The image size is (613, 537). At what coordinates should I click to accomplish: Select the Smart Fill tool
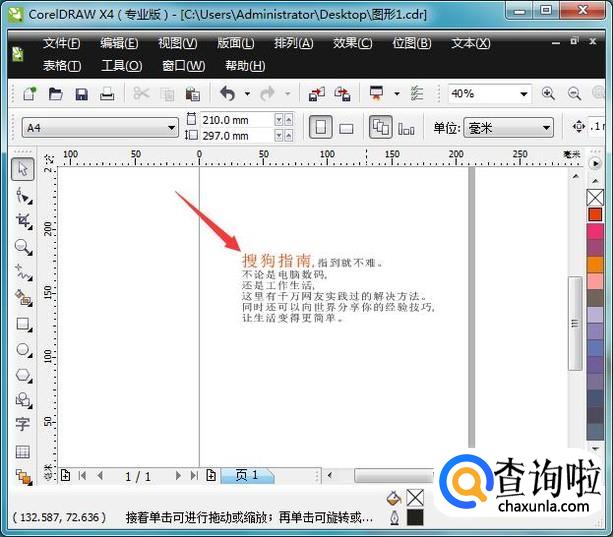[23, 298]
